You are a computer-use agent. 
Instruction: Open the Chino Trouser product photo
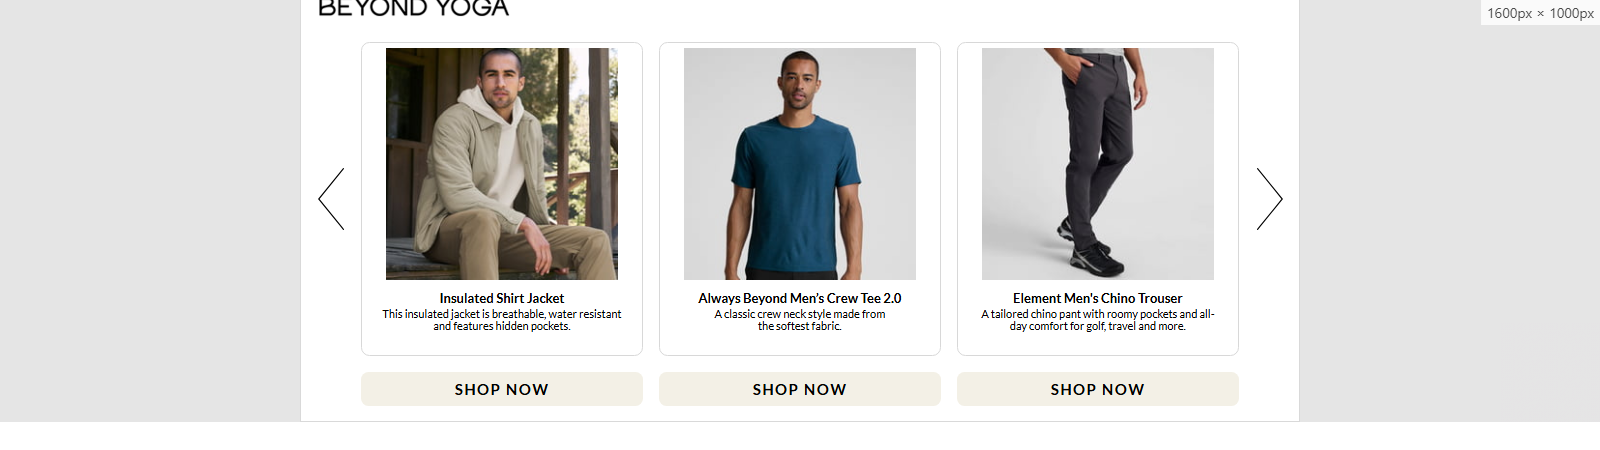click(x=1098, y=164)
